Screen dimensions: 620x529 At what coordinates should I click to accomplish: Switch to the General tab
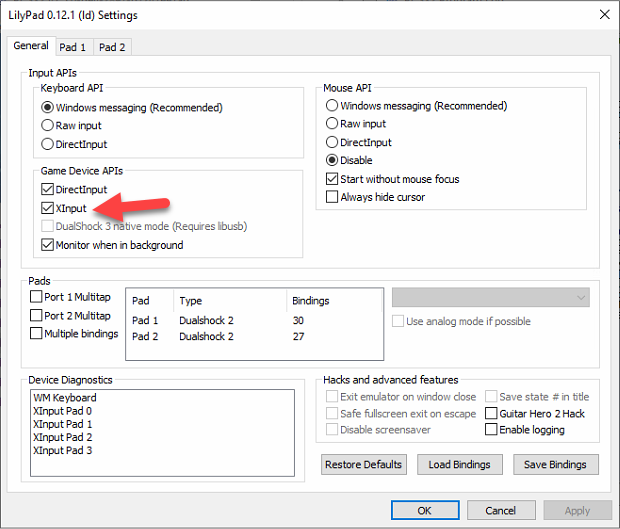(31, 46)
